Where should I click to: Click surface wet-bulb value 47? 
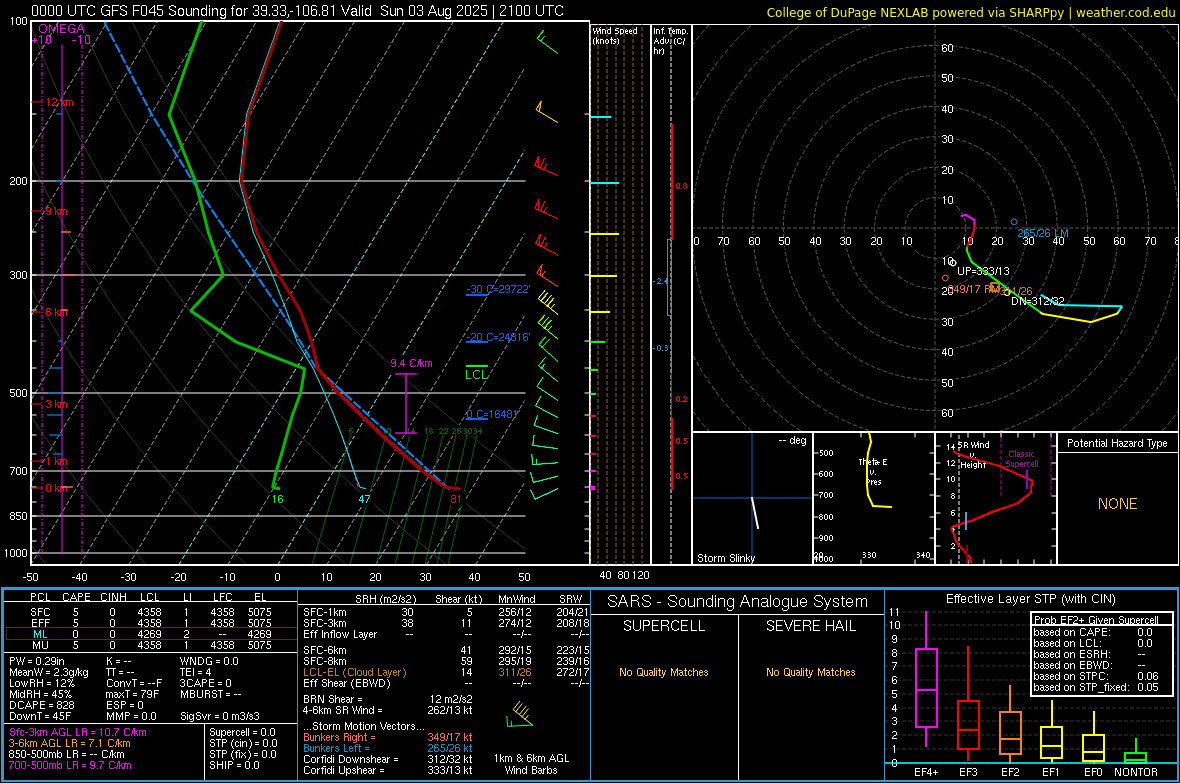pyautogui.click(x=364, y=499)
